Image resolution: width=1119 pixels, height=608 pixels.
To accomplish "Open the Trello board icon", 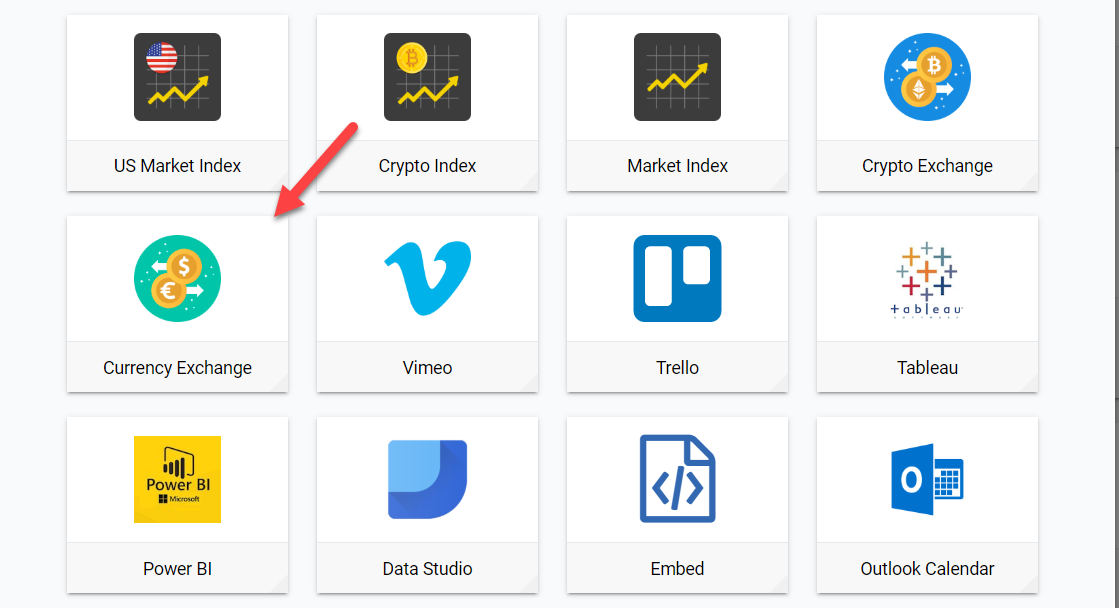I will click(x=677, y=278).
